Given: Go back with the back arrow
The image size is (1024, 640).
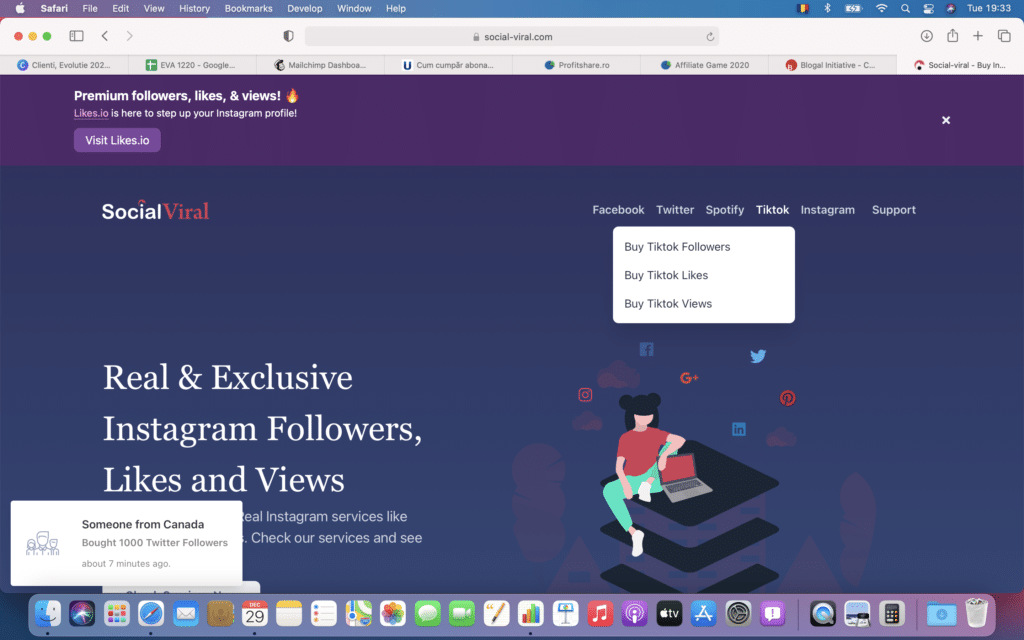Looking at the screenshot, I should click(104, 36).
